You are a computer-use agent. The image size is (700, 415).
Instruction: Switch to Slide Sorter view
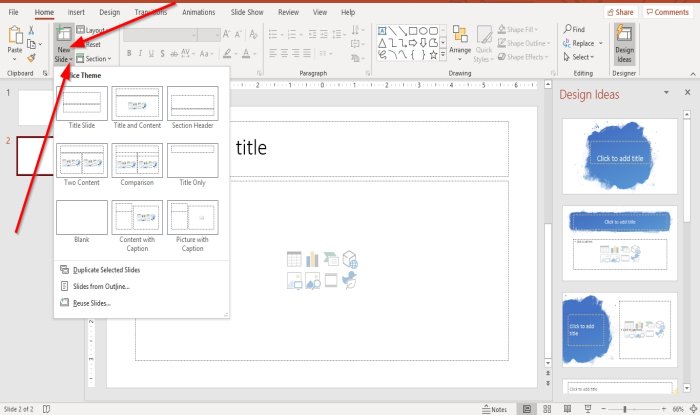click(x=546, y=409)
